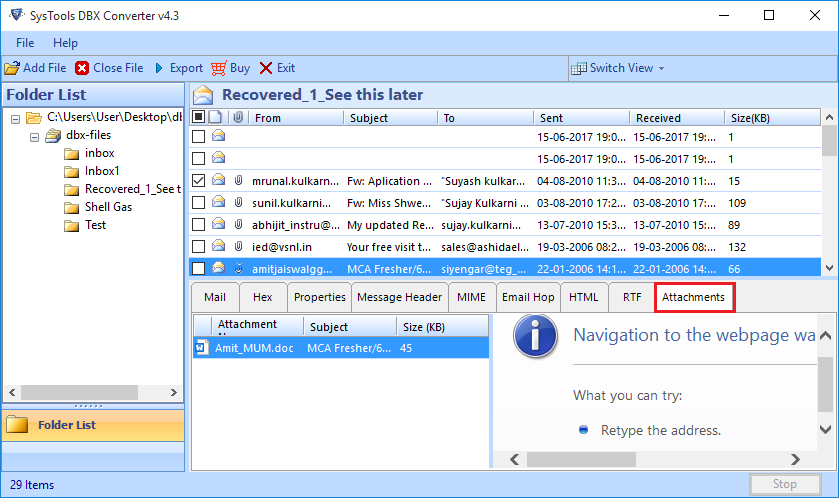Sort by the Sent column header
Viewport: 839px width, 498px height.
point(581,118)
